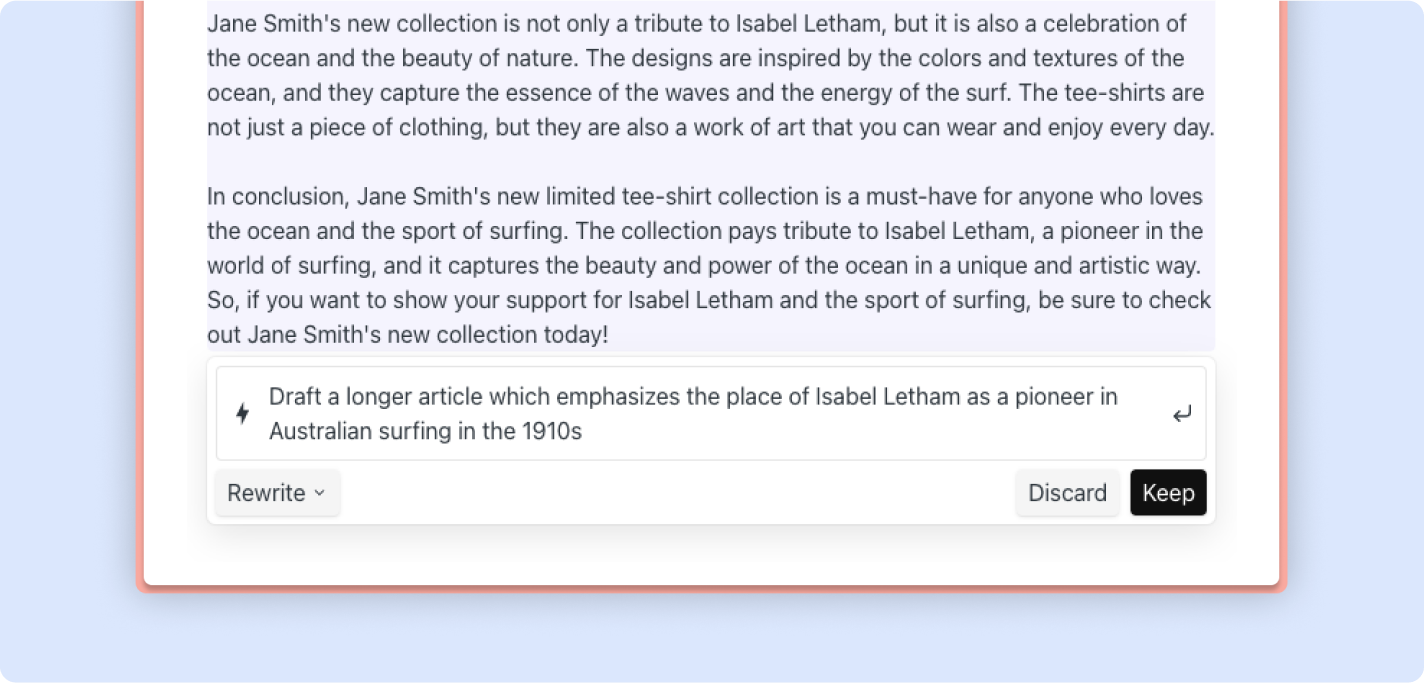Submit the prompt with the return arrow icon
The height and width of the screenshot is (683, 1424).
(1182, 414)
